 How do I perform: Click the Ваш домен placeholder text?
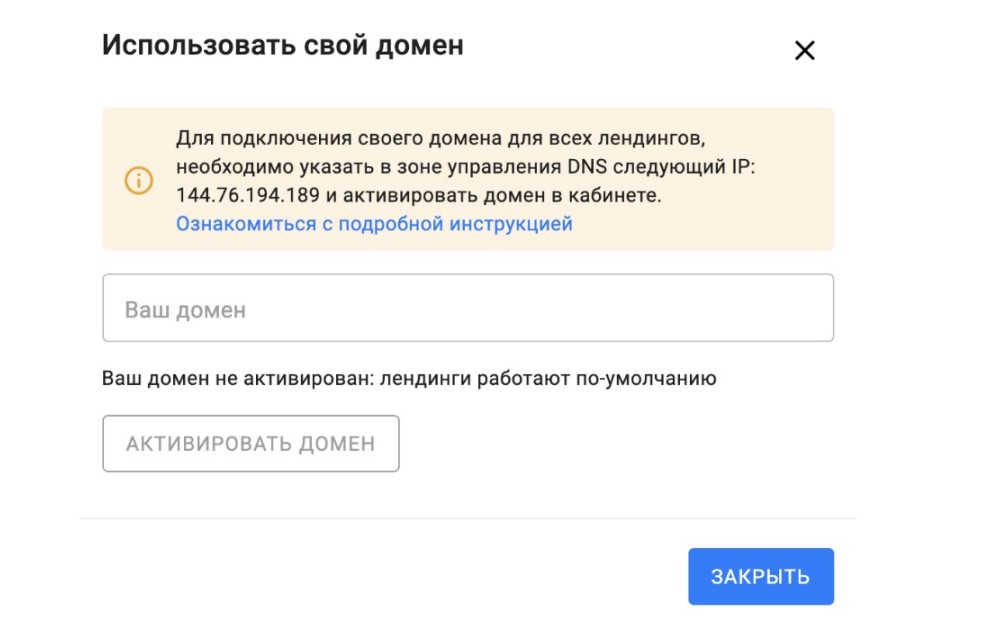pos(185,310)
